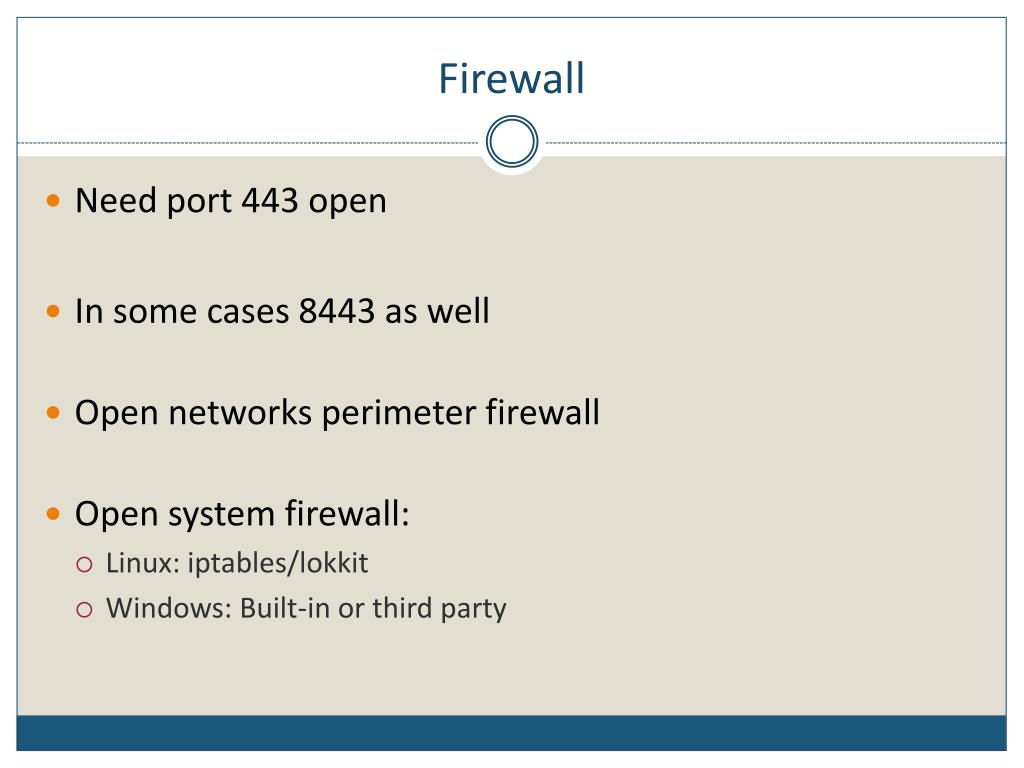The height and width of the screenshot is (768, 1024).
Task: Click the circle ornament below the title
Action: click(512, 141)
